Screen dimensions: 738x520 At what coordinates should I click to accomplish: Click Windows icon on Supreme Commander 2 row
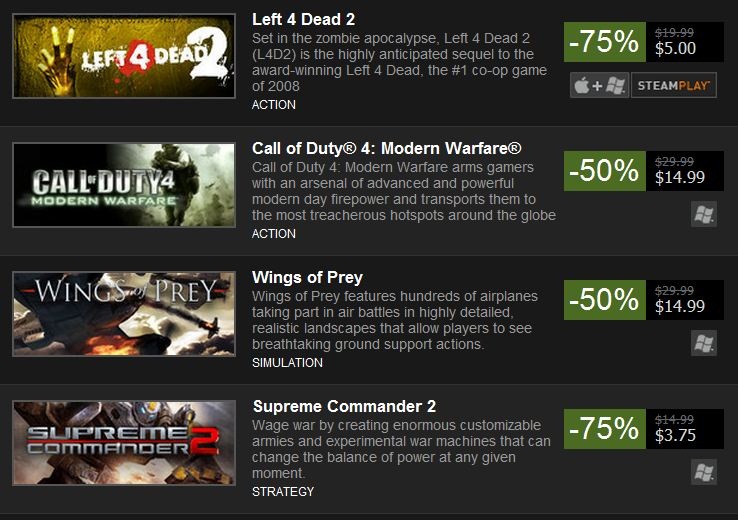tap(704, 472)
